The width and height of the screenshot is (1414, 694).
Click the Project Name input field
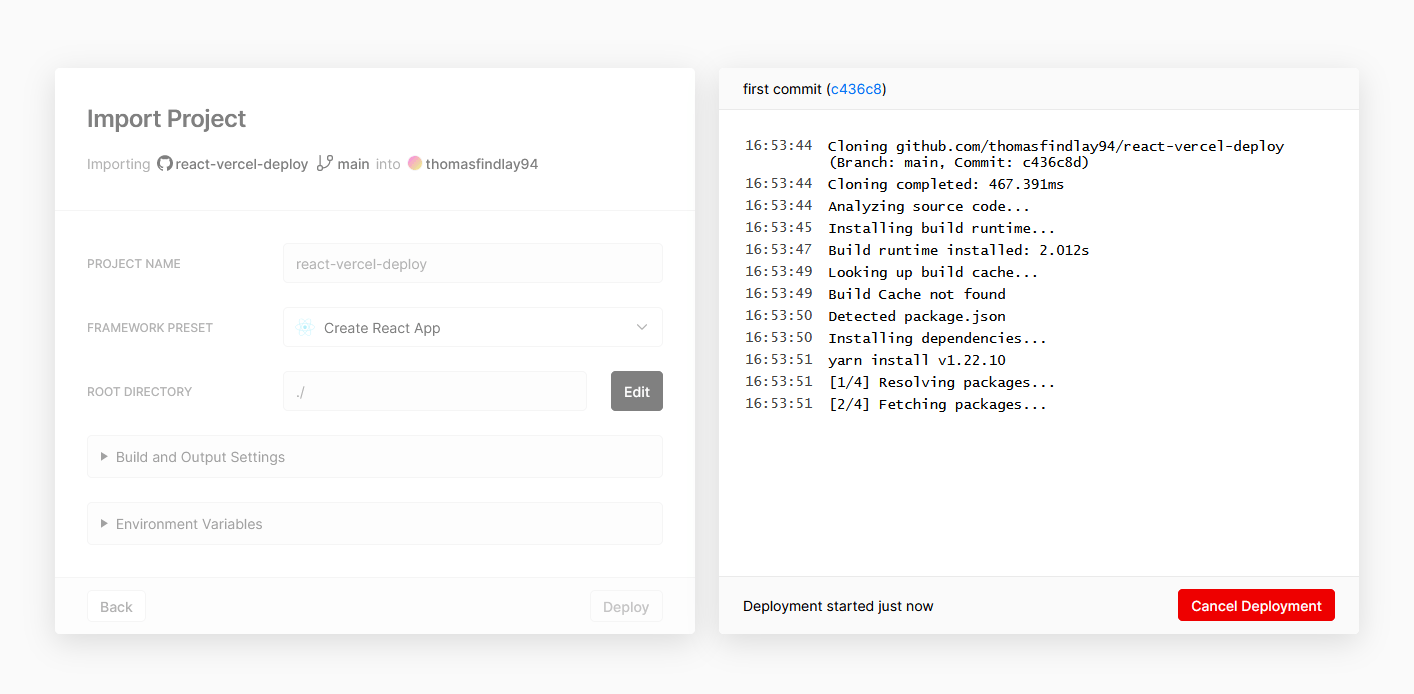click(473, 264)
